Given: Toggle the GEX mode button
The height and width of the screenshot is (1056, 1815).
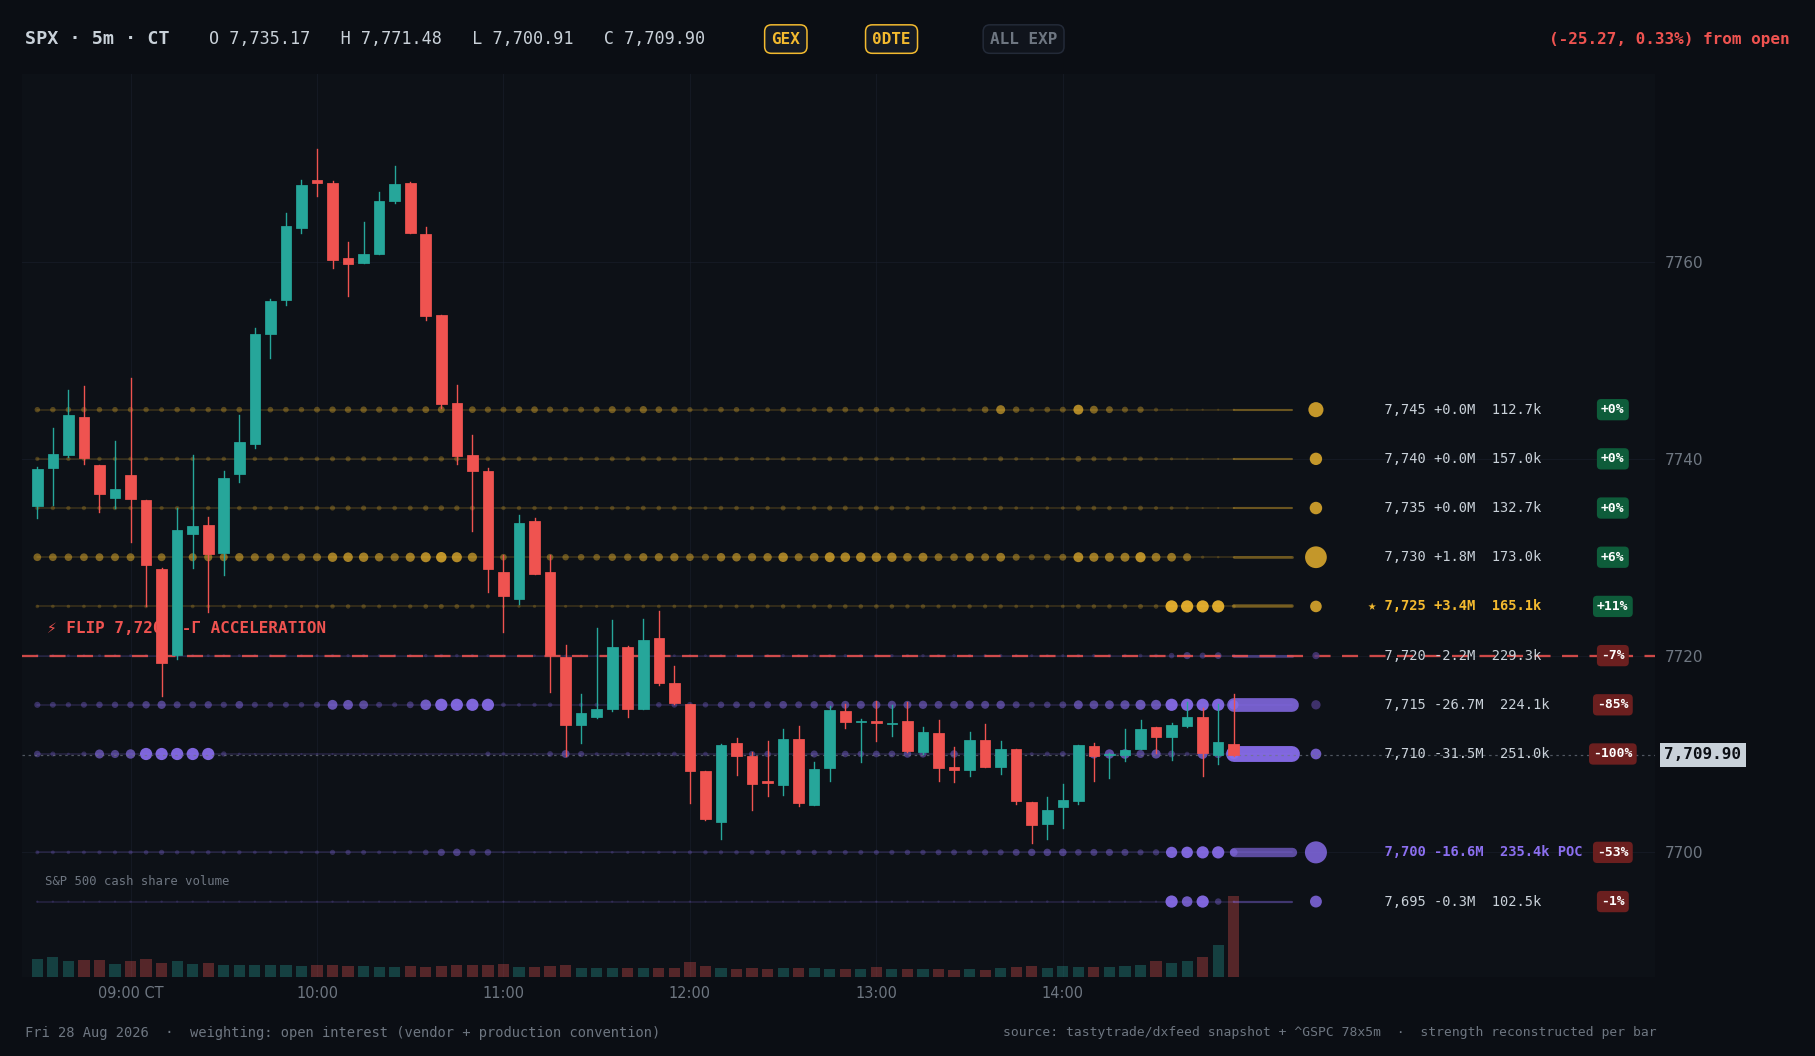Looking at the screenshot, I should pos(785,39).
